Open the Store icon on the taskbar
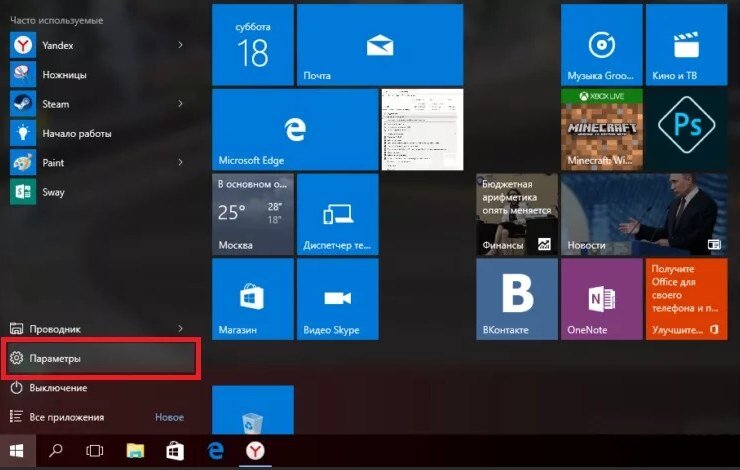This screenshot has height=470, width=740. (175, 451)
